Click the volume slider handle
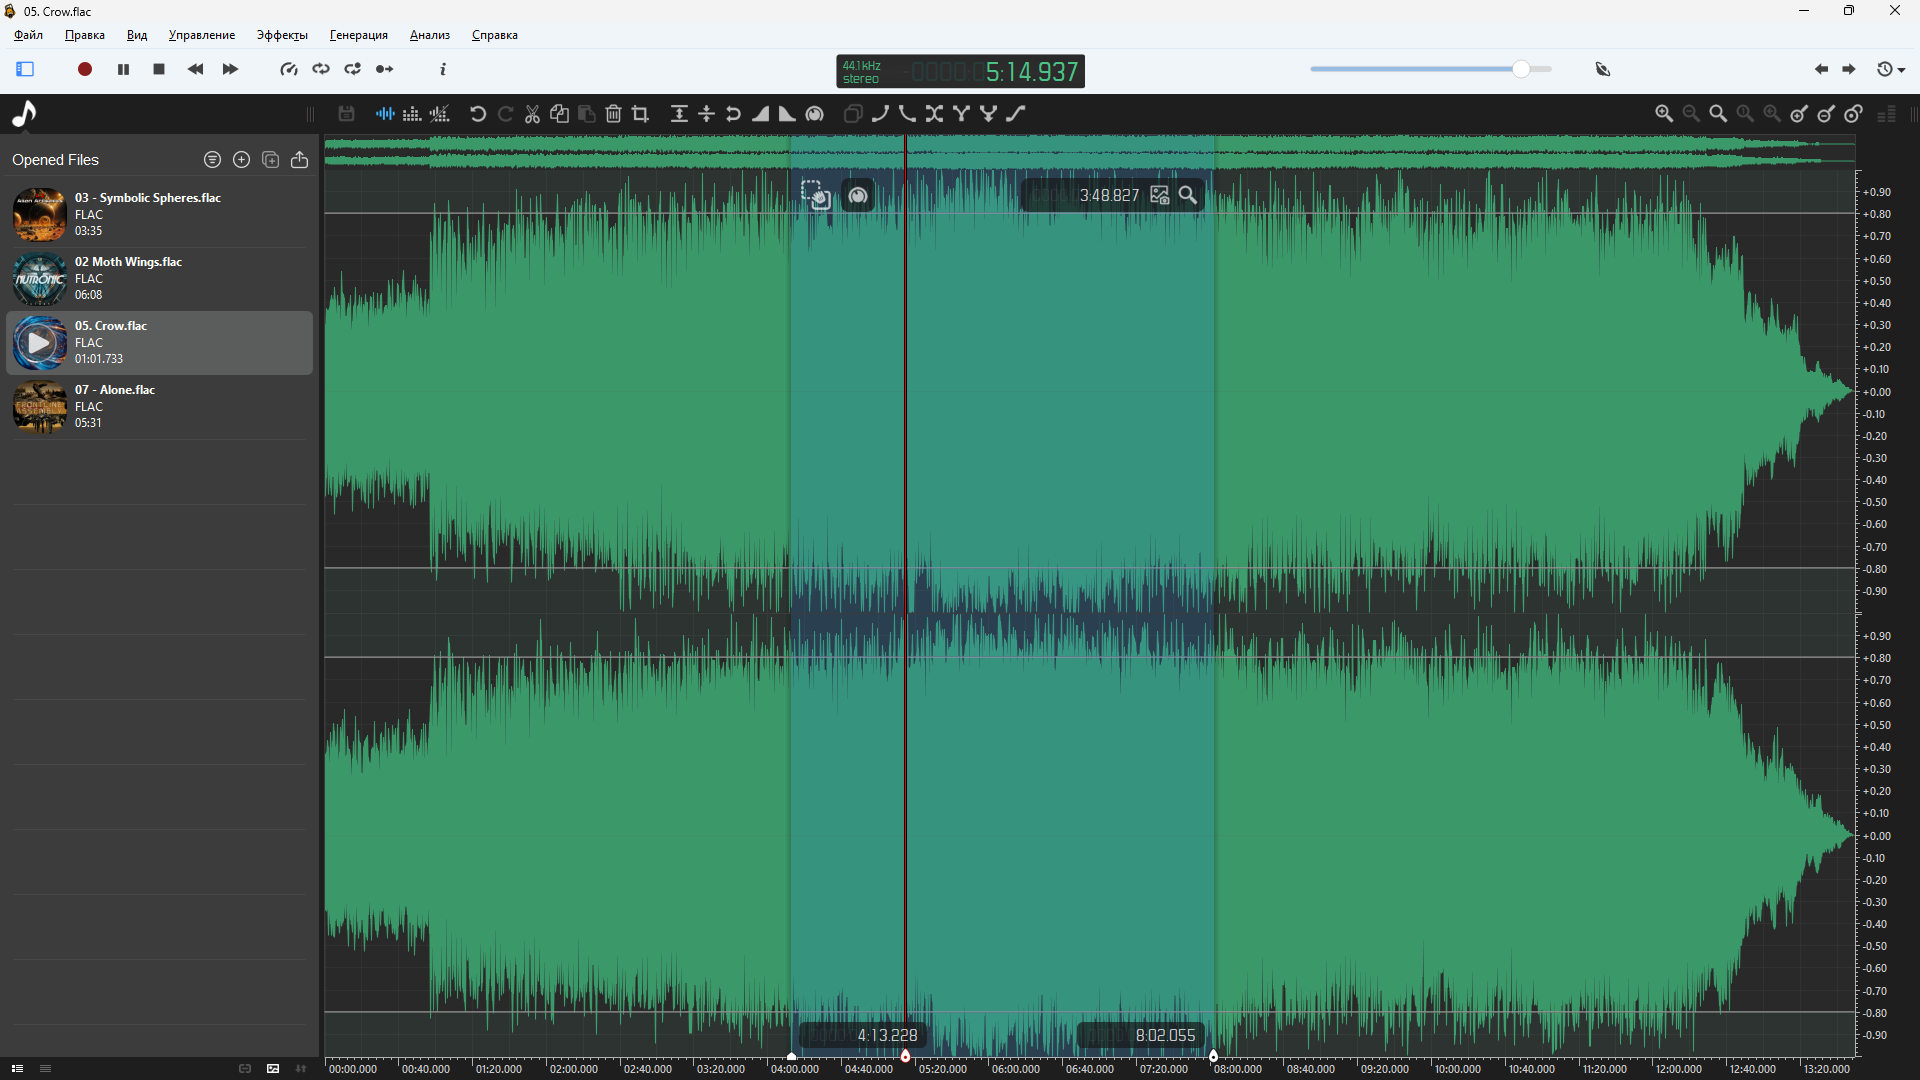 (1520, 69)
